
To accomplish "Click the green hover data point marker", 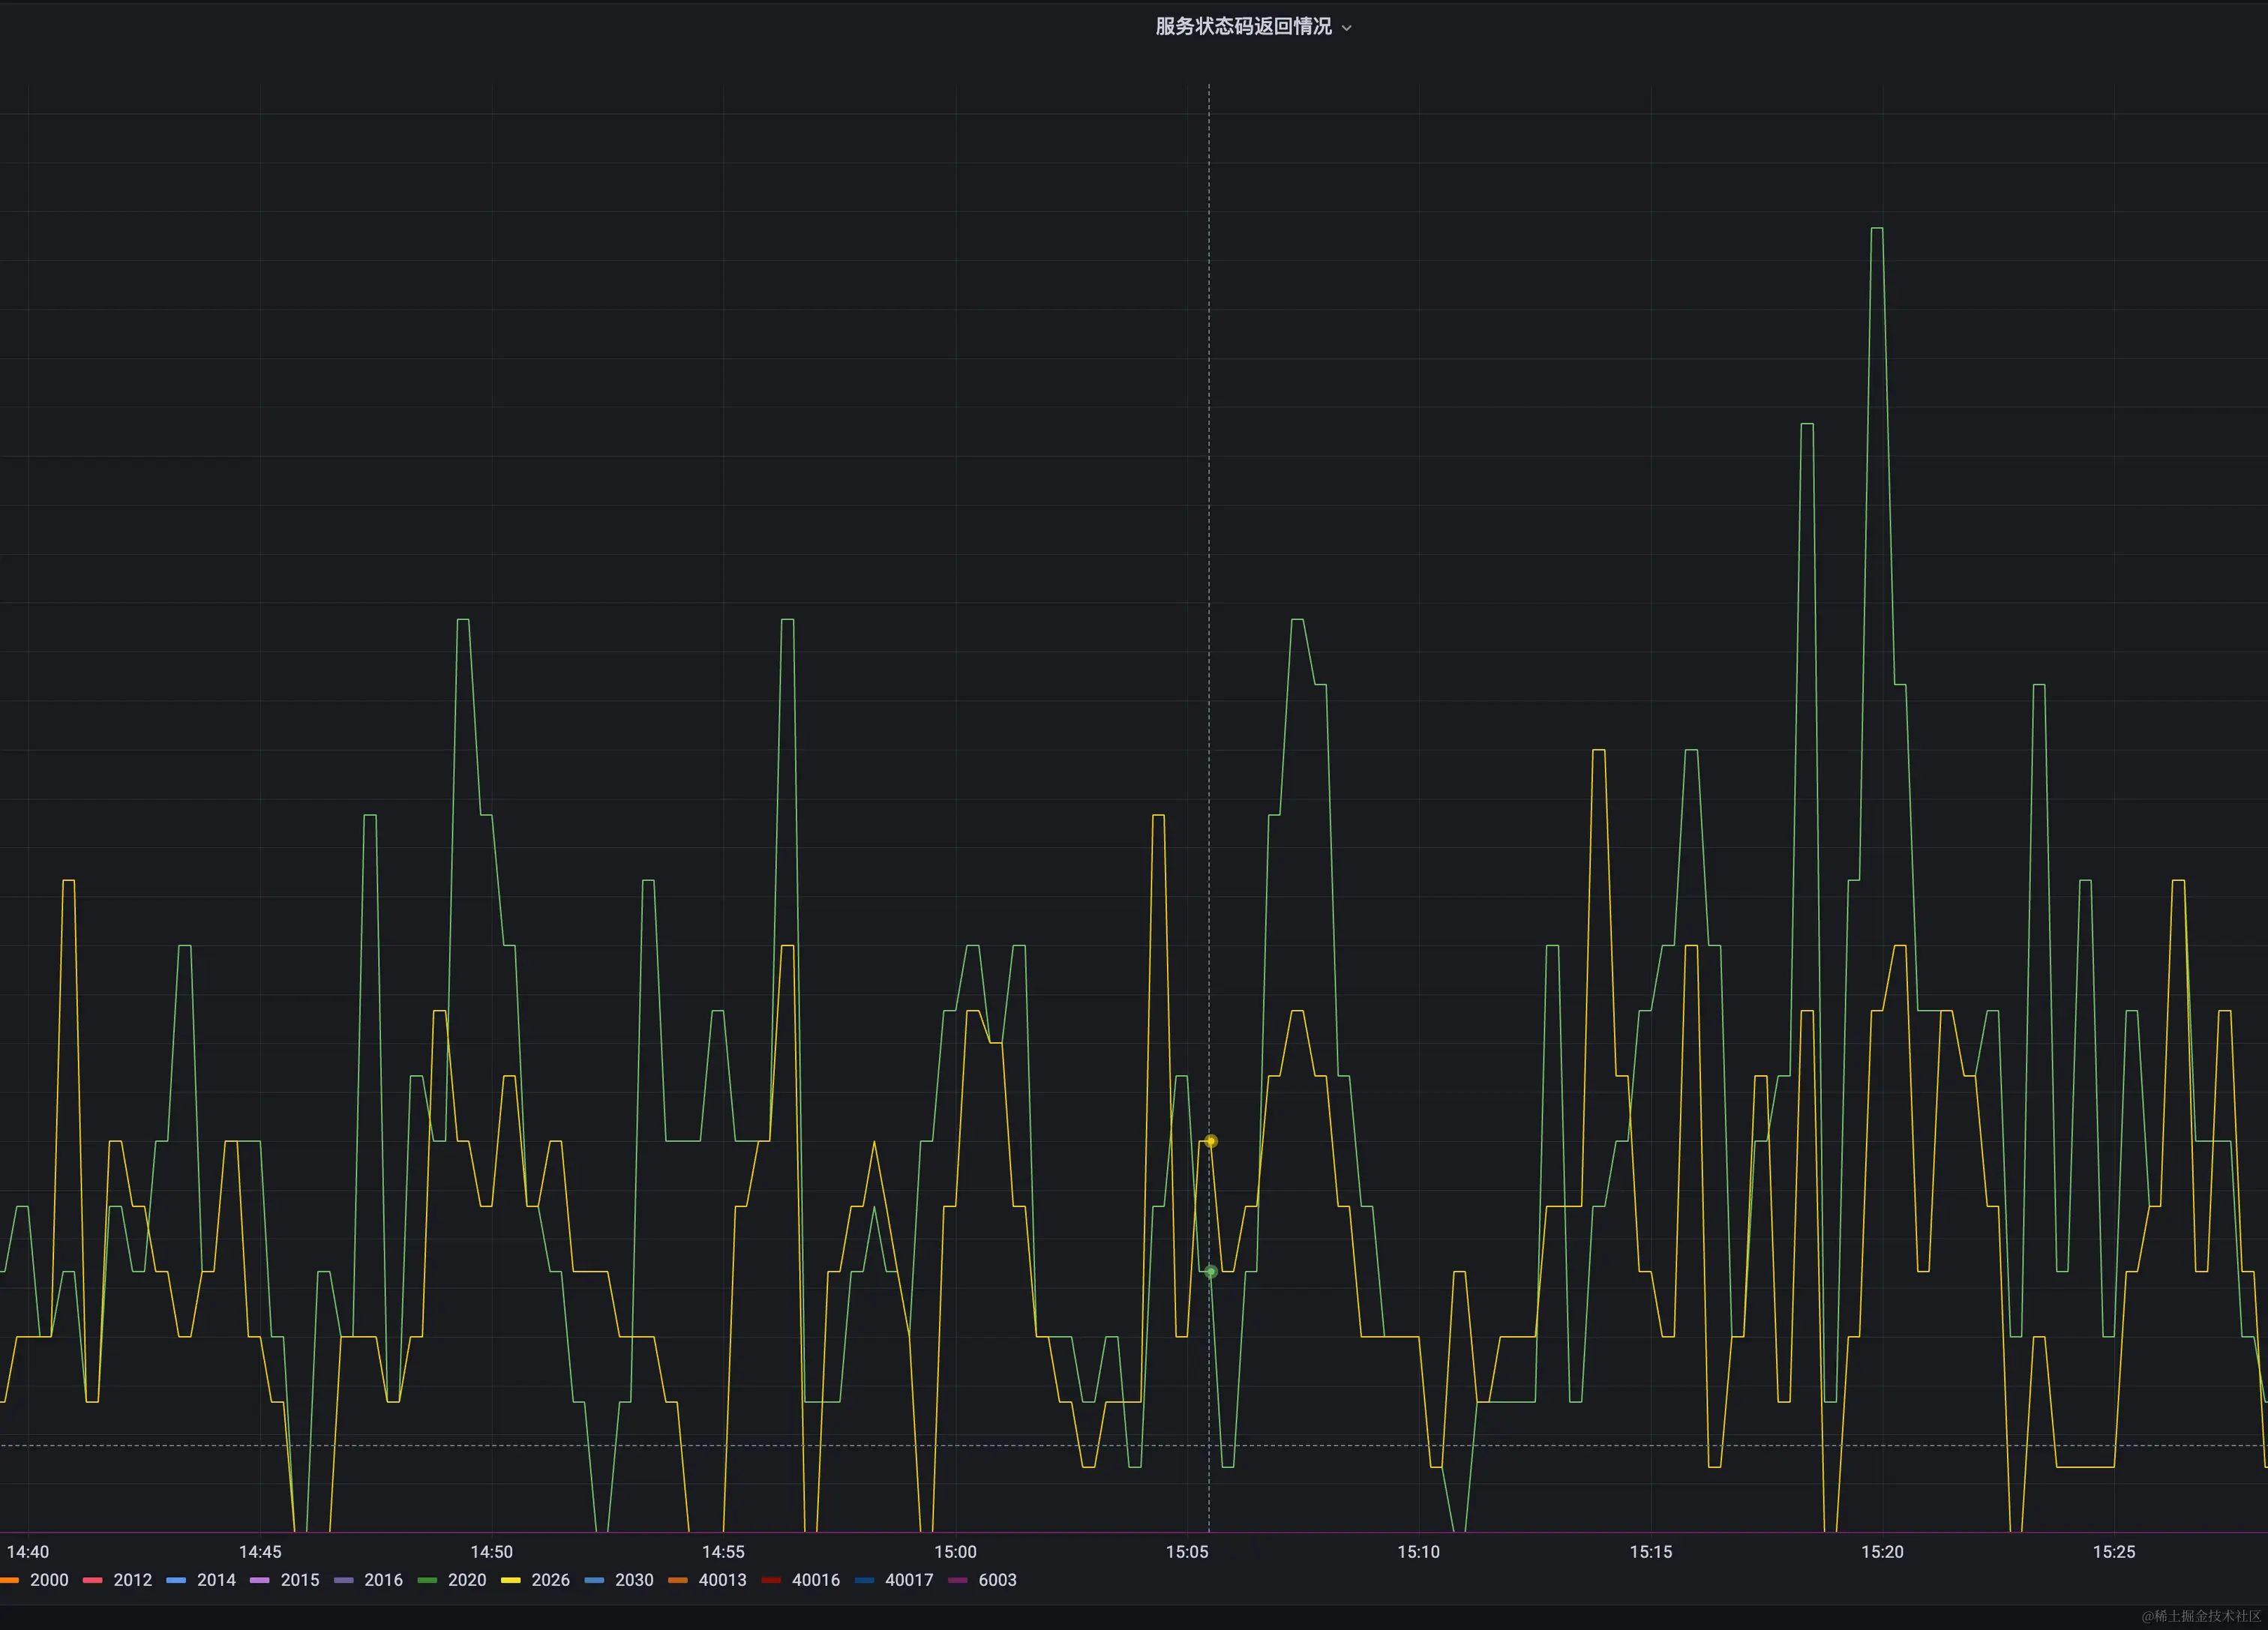I will pos(1210,1272).
